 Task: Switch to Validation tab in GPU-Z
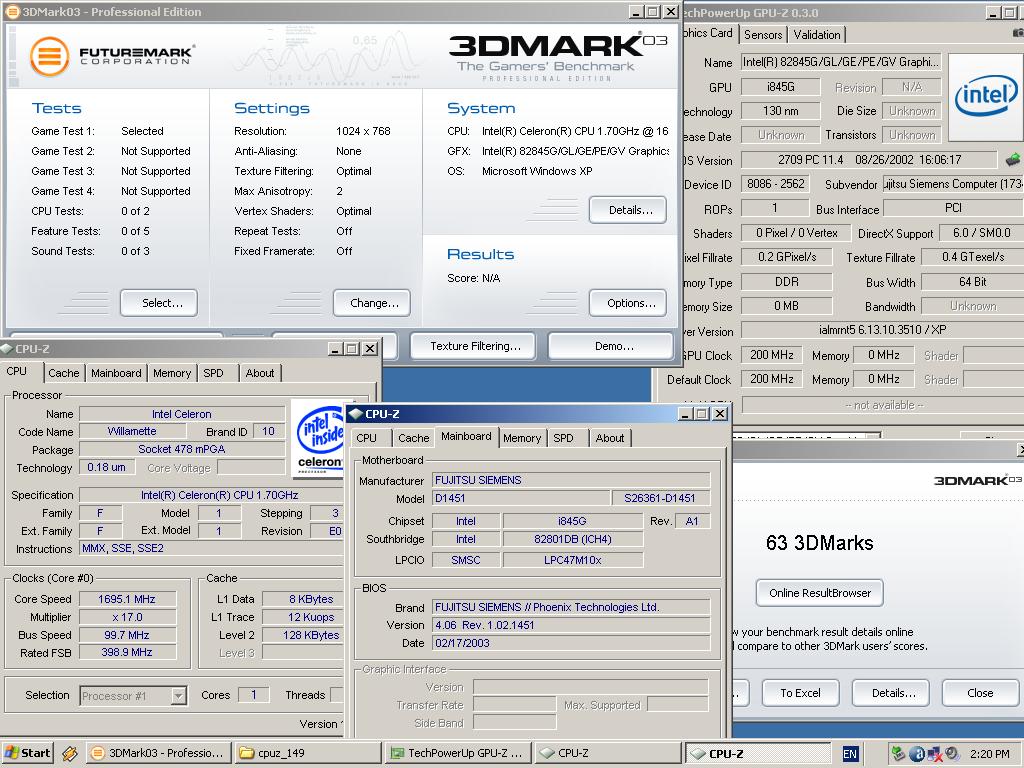817,35
